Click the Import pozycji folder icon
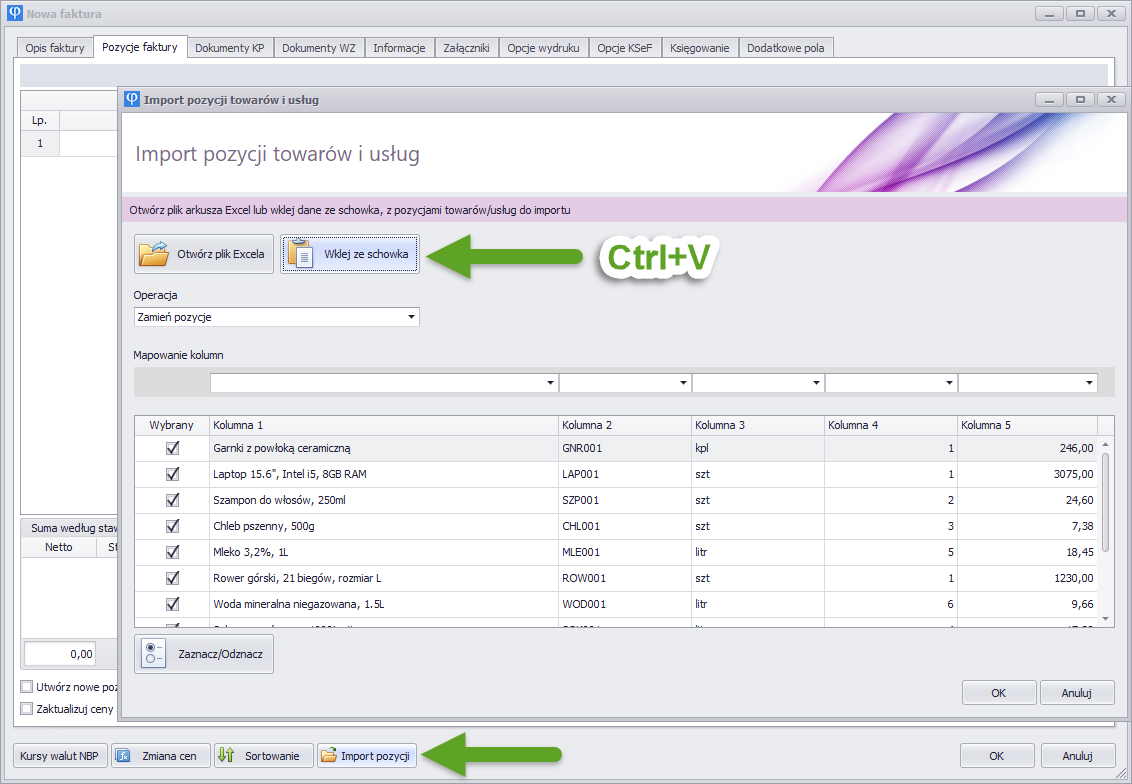This screenshot has height=784, width=1132. [x=328, y=756]
